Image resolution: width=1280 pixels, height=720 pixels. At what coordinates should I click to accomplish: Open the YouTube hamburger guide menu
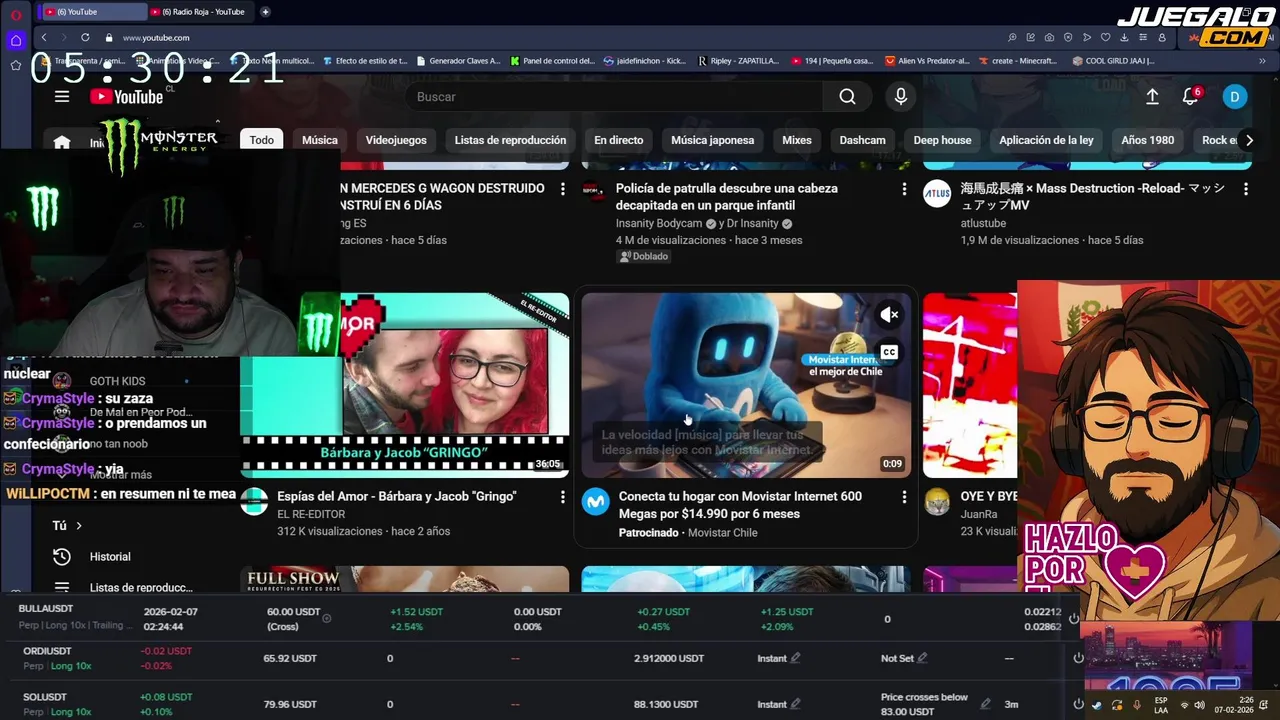pos(62,97)
